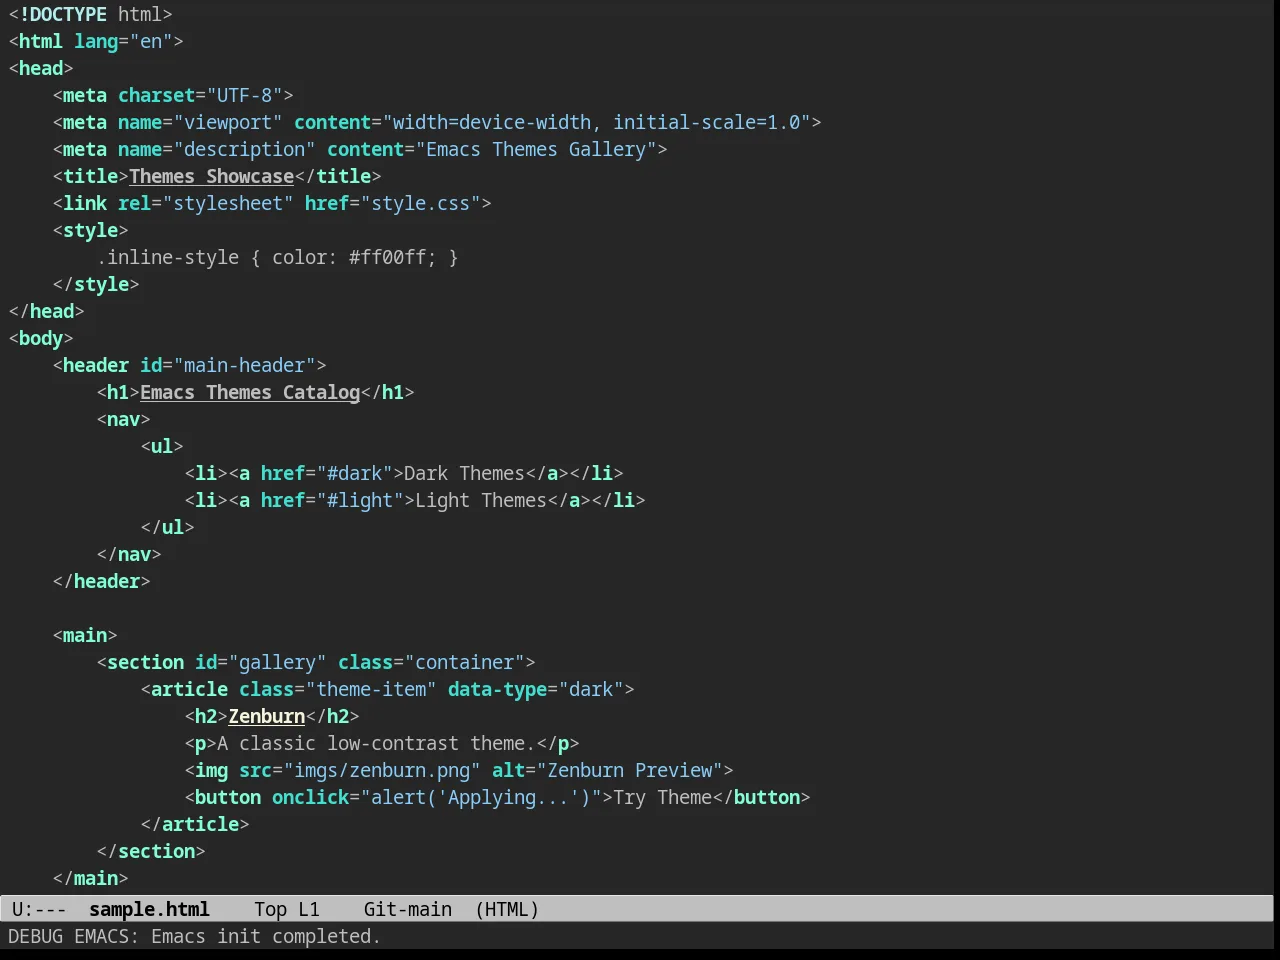Viewport: 1280px width, 960px height.
Task: Click the closing </section> tag
Action: click(151, 851)
